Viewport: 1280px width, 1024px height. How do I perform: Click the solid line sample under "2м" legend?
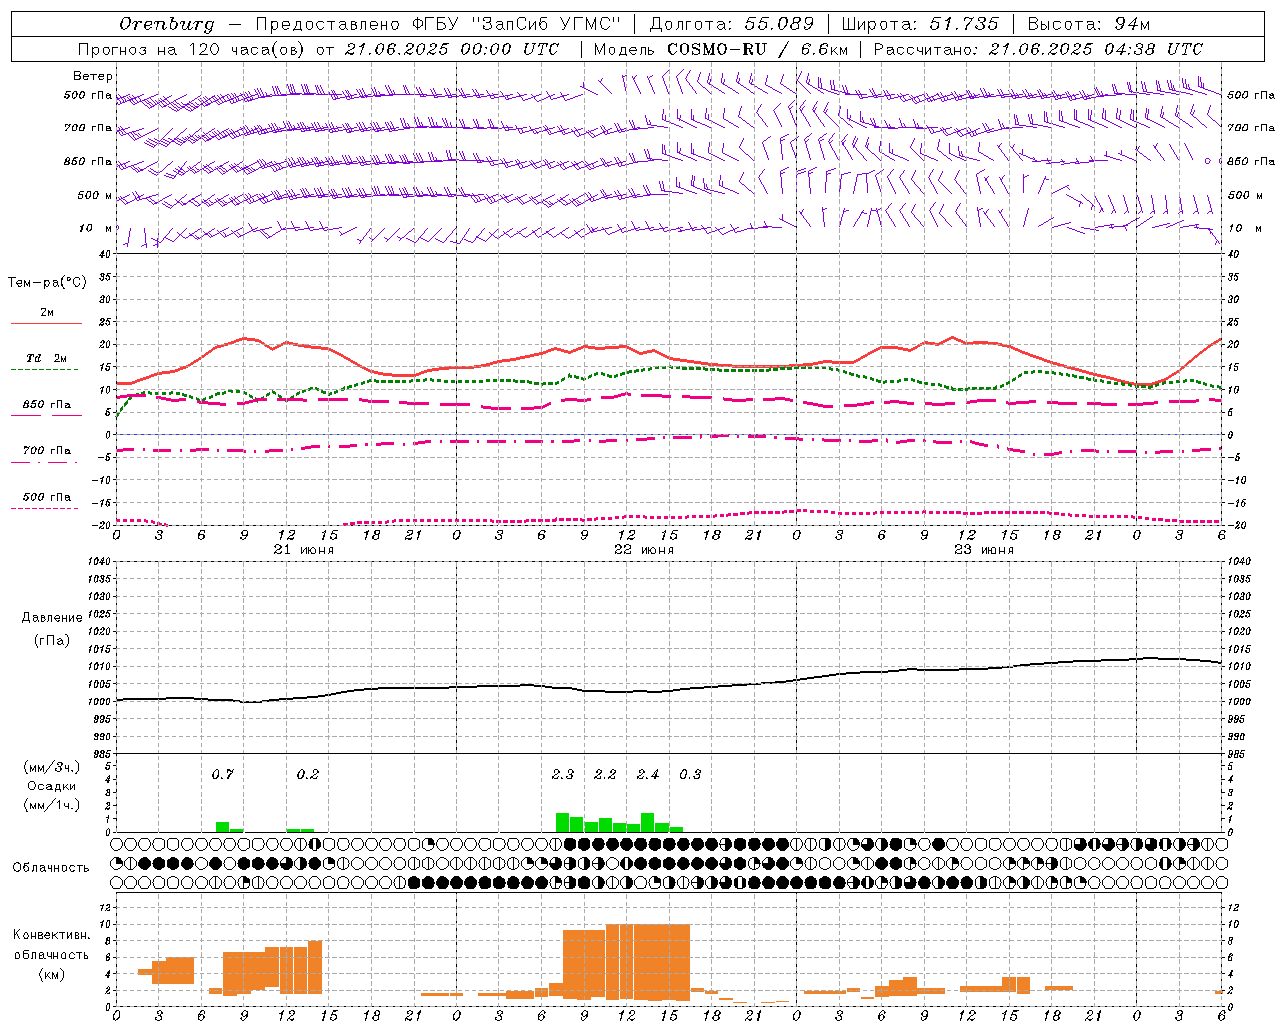tap(46, 323)
